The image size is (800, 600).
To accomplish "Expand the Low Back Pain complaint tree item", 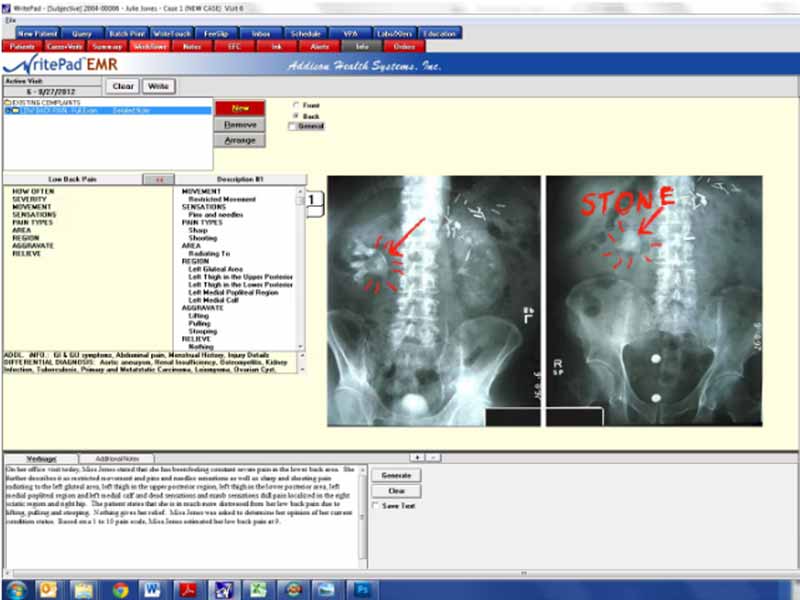I will pos(7,110).
